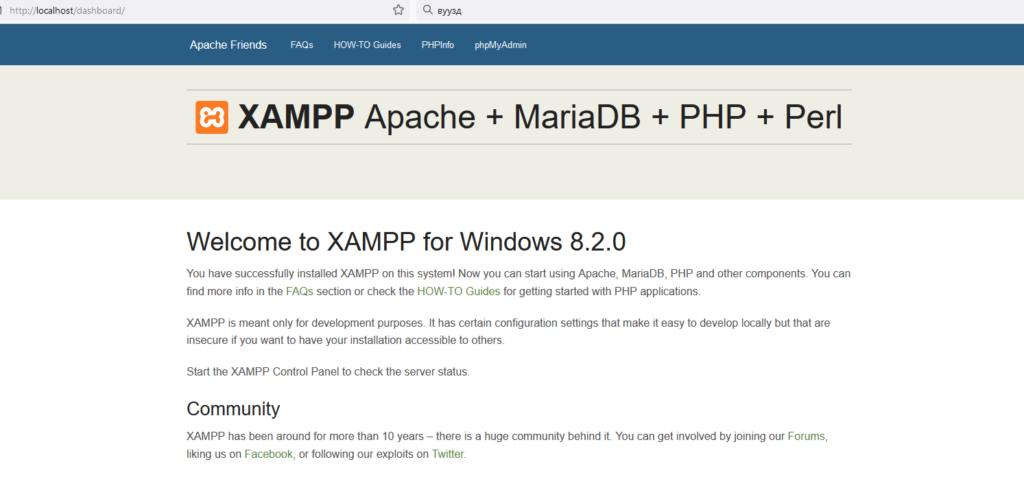
Task: Visit the Forums link under Community
Action: pos(807,436)
